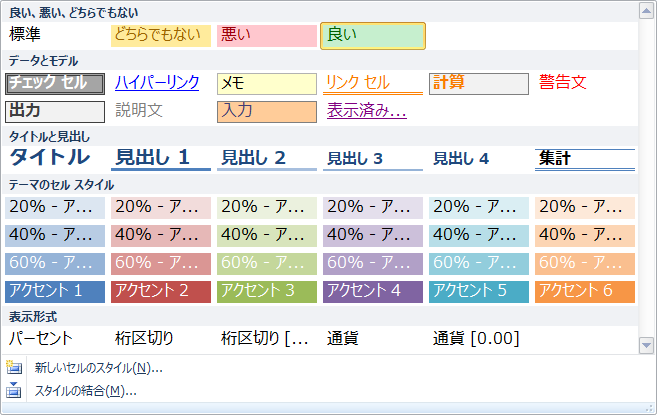Apply the 警告文 style
The width and height of the screenshot is (657, 415).
point(585,83)
